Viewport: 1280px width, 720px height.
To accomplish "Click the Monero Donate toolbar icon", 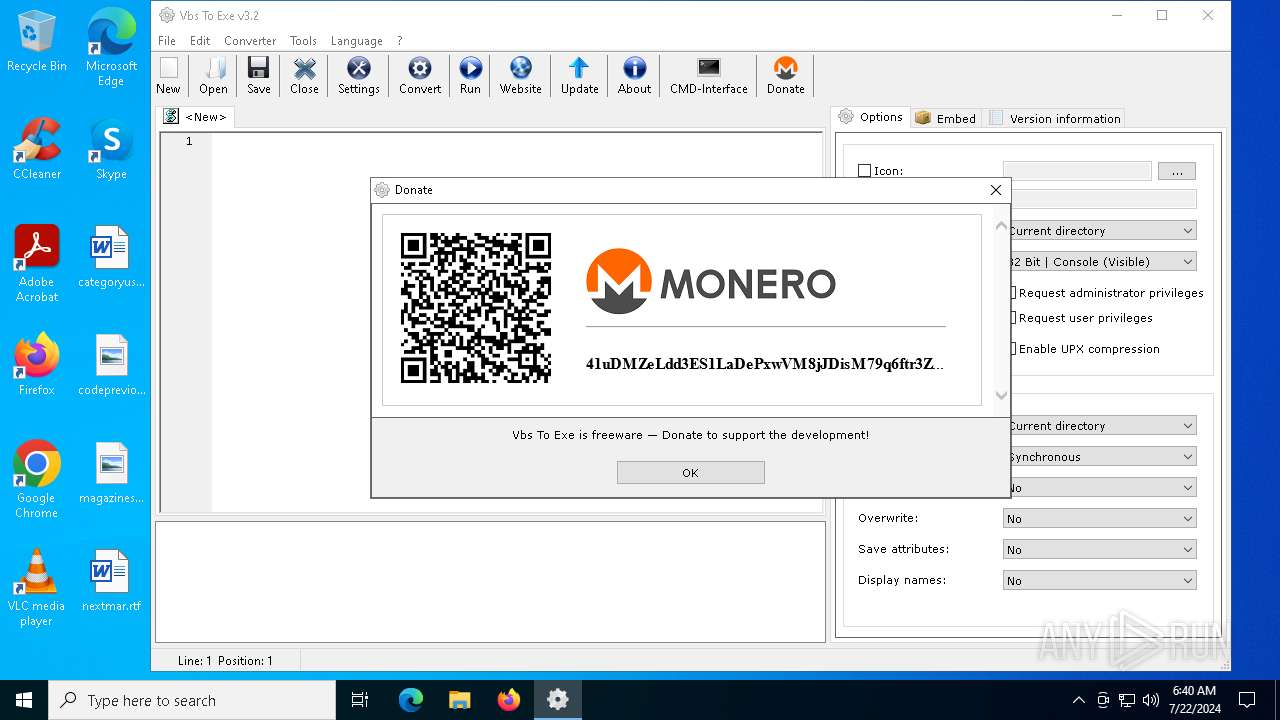I will (x=785, y=76).
